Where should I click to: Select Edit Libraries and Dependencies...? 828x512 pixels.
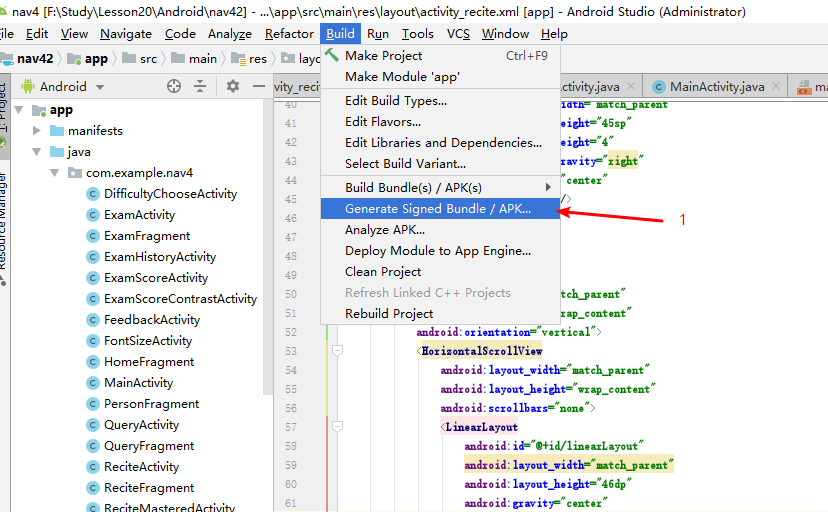(440, 143)
